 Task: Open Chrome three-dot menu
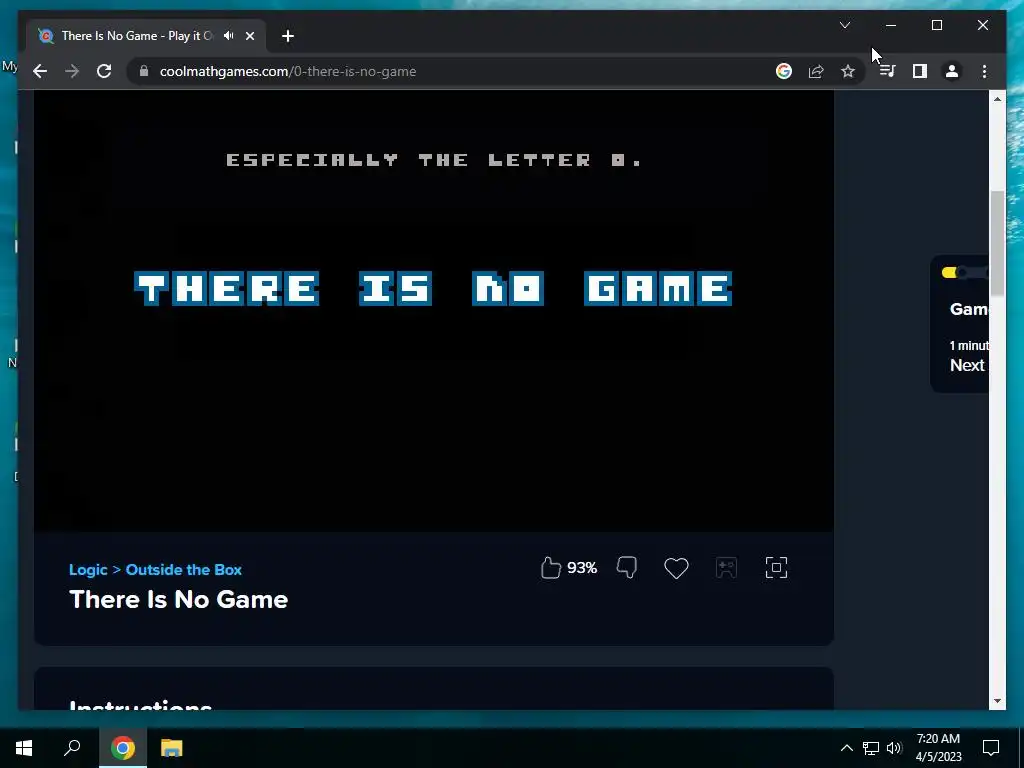point(984,71)
